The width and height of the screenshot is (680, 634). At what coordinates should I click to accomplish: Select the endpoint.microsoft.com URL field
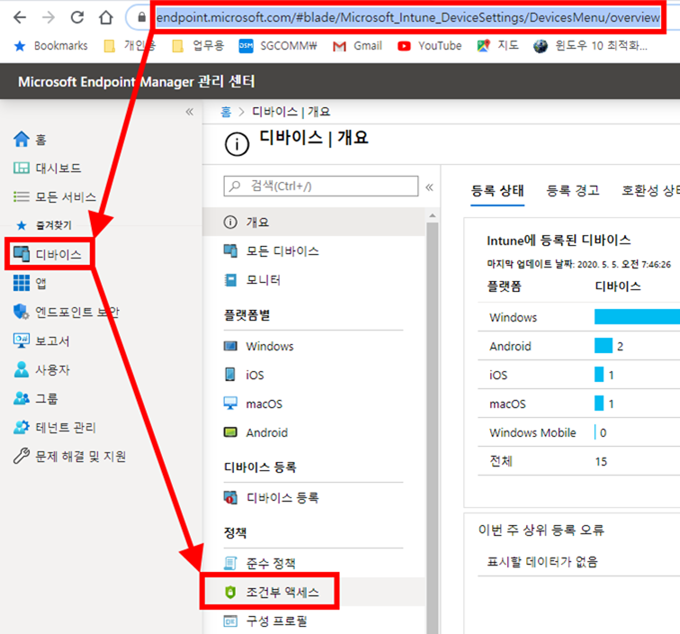tap(408, 18)
